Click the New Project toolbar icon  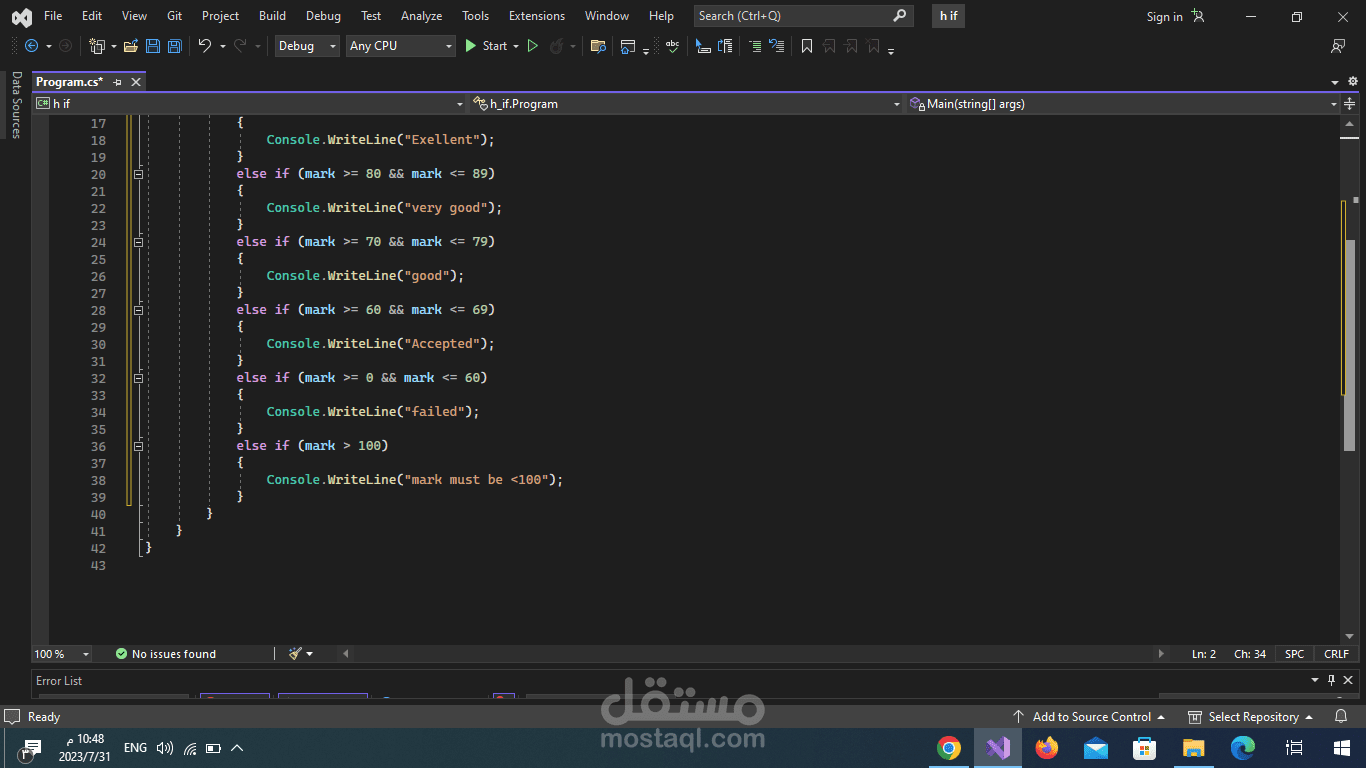point(97,46)
